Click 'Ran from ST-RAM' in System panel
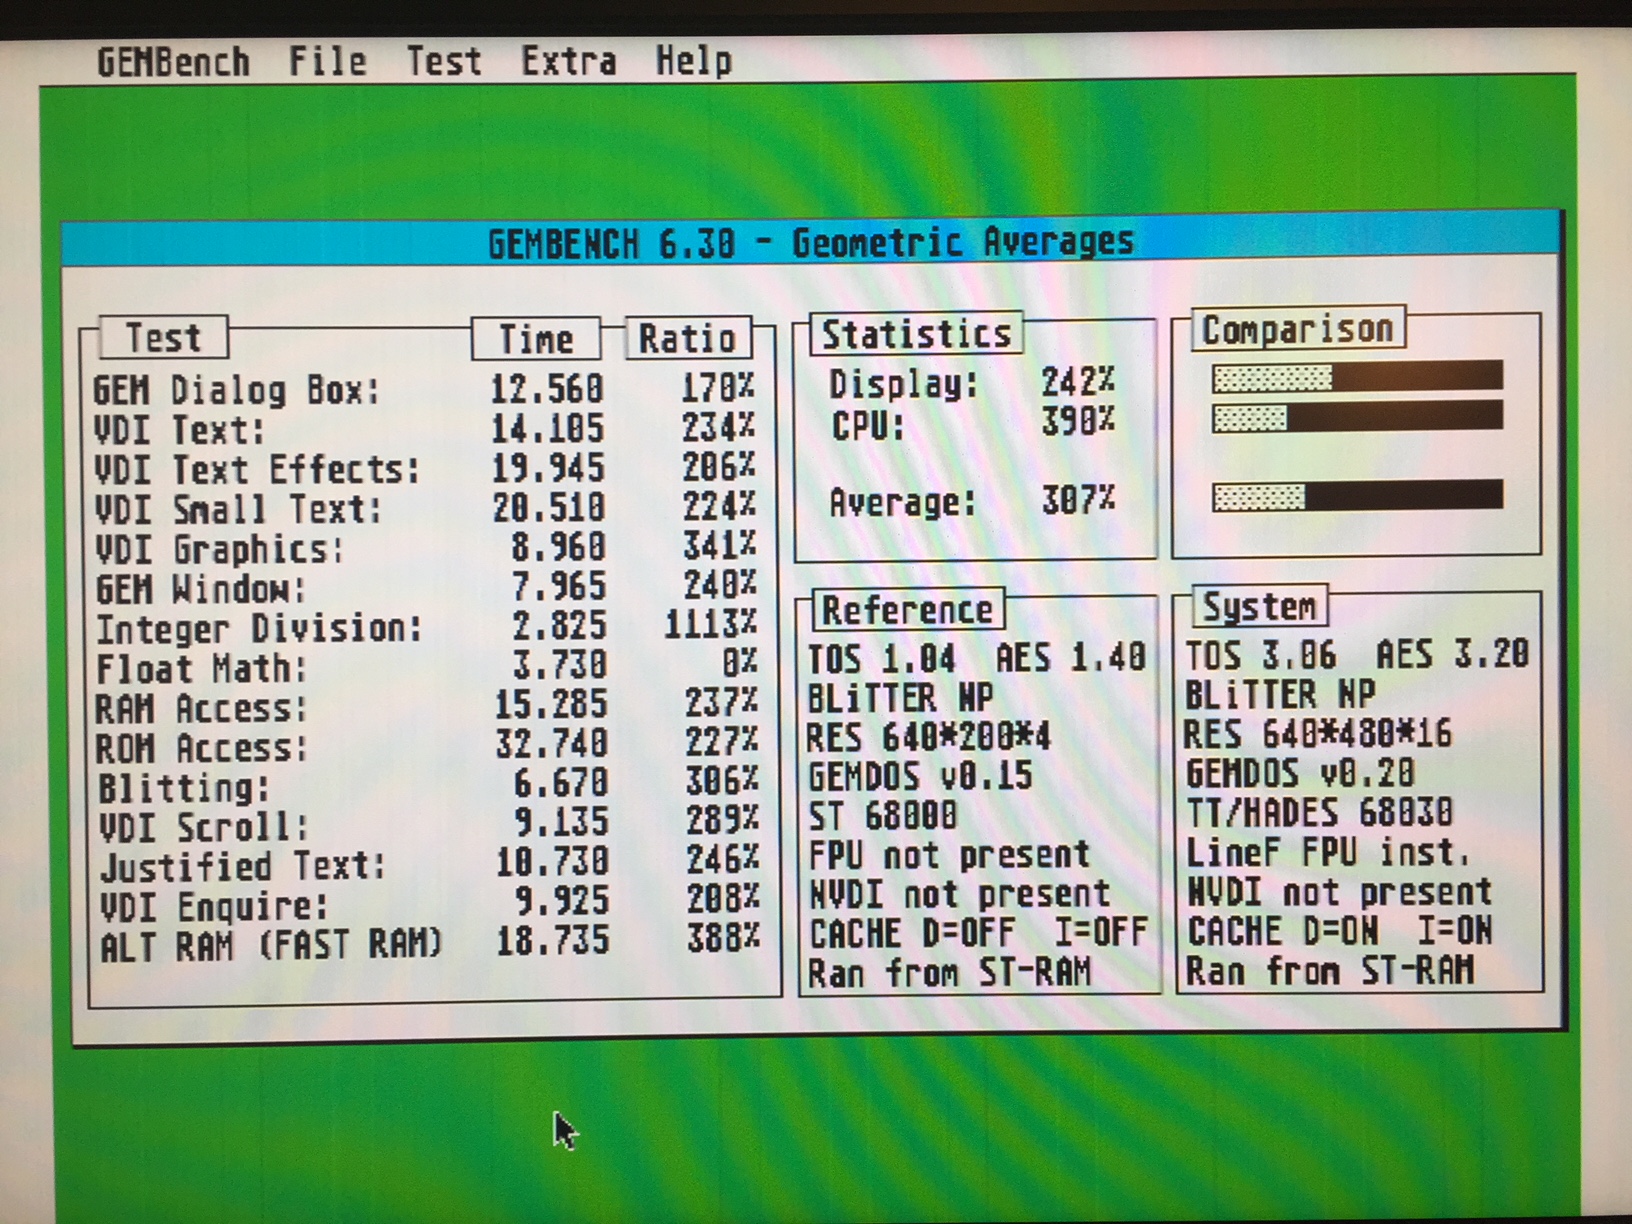 click(x=1330, y=970)
